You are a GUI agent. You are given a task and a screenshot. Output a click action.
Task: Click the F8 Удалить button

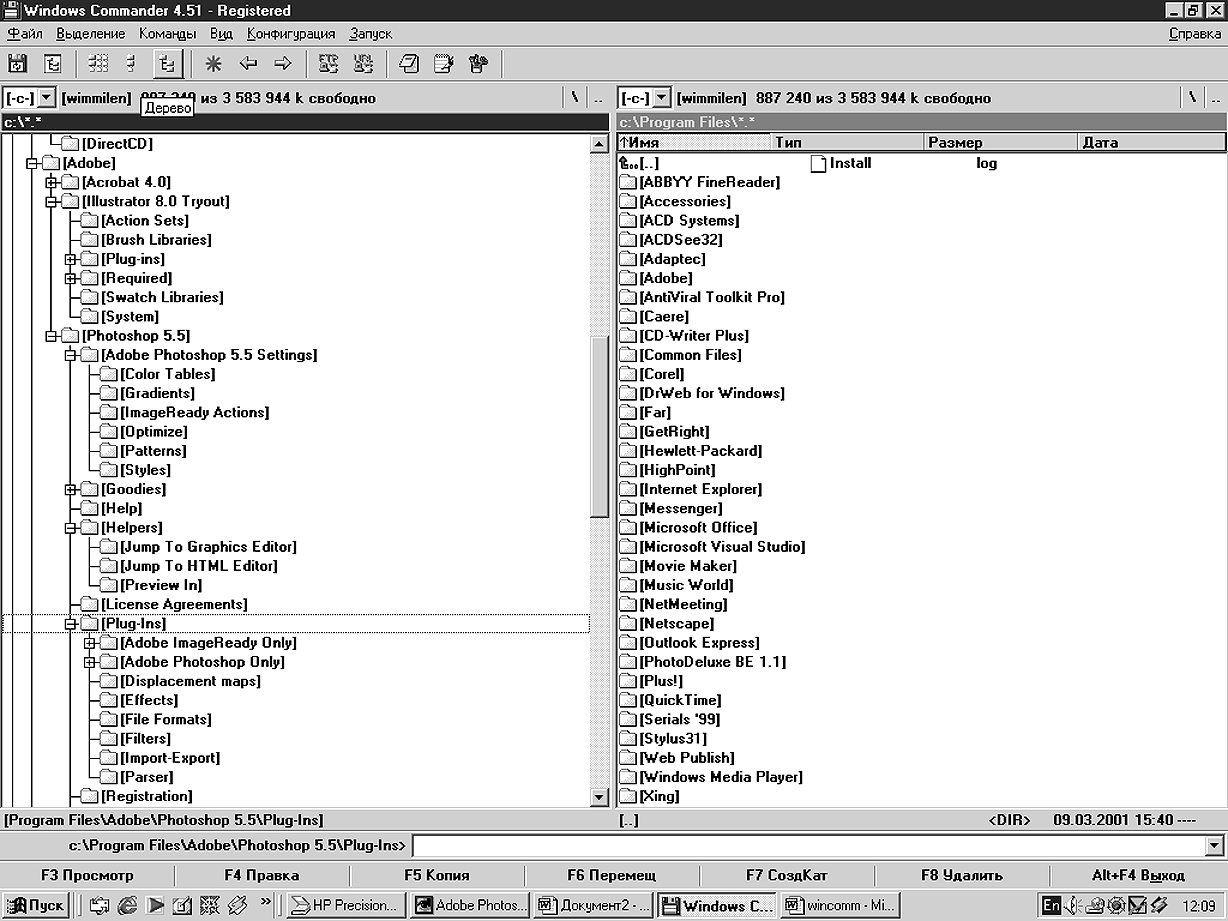[x=962, y=875]
